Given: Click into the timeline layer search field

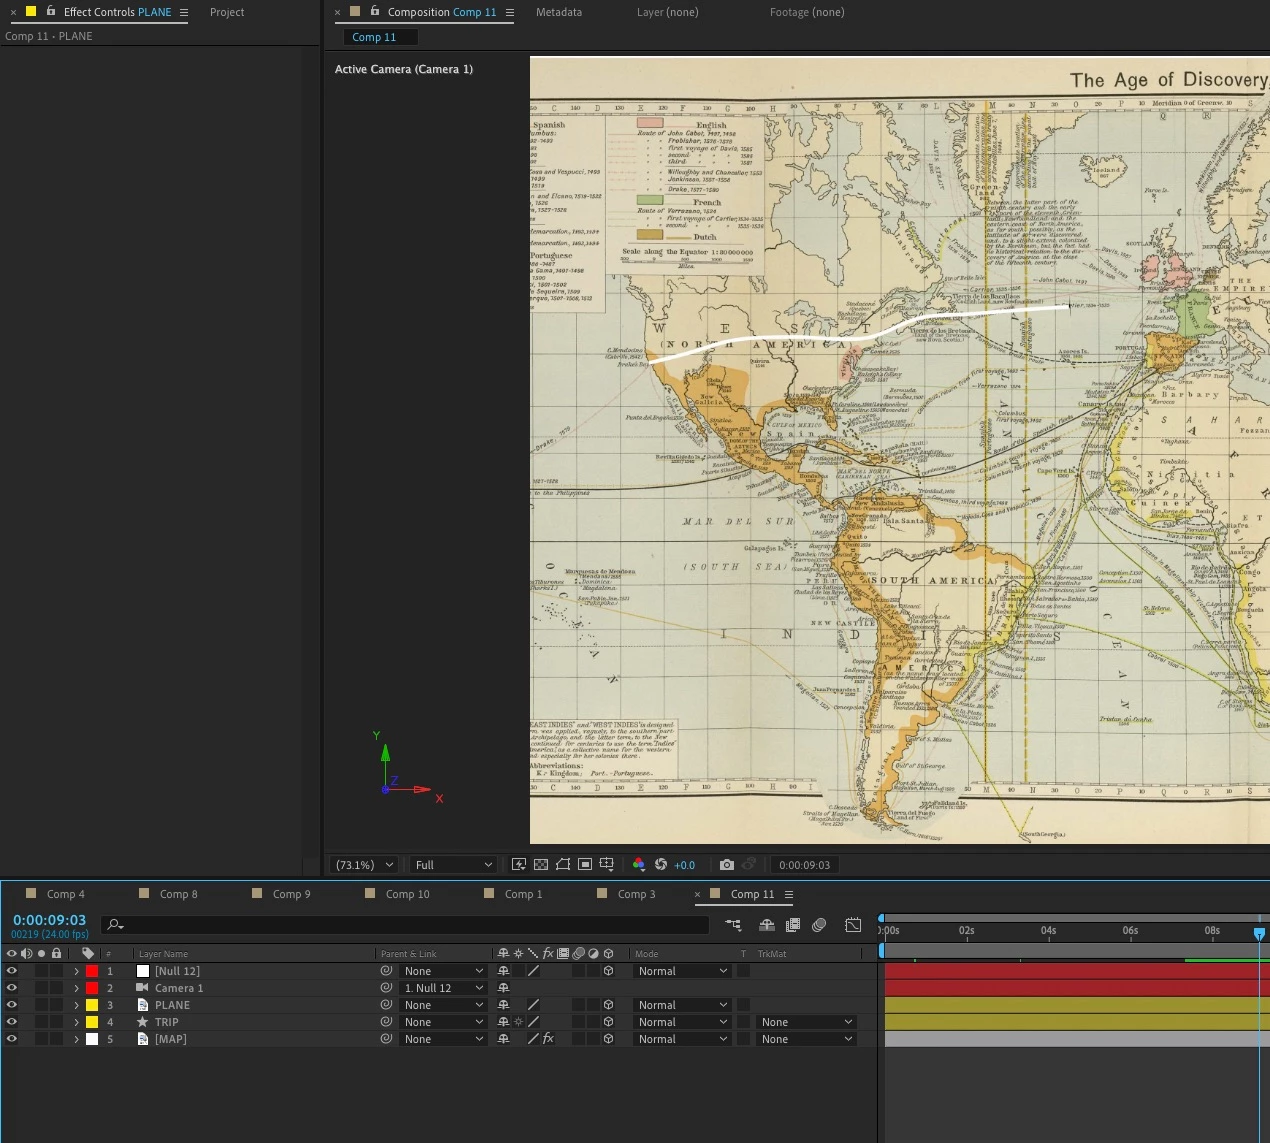Looking at the screenshot, I should [404, 925].
